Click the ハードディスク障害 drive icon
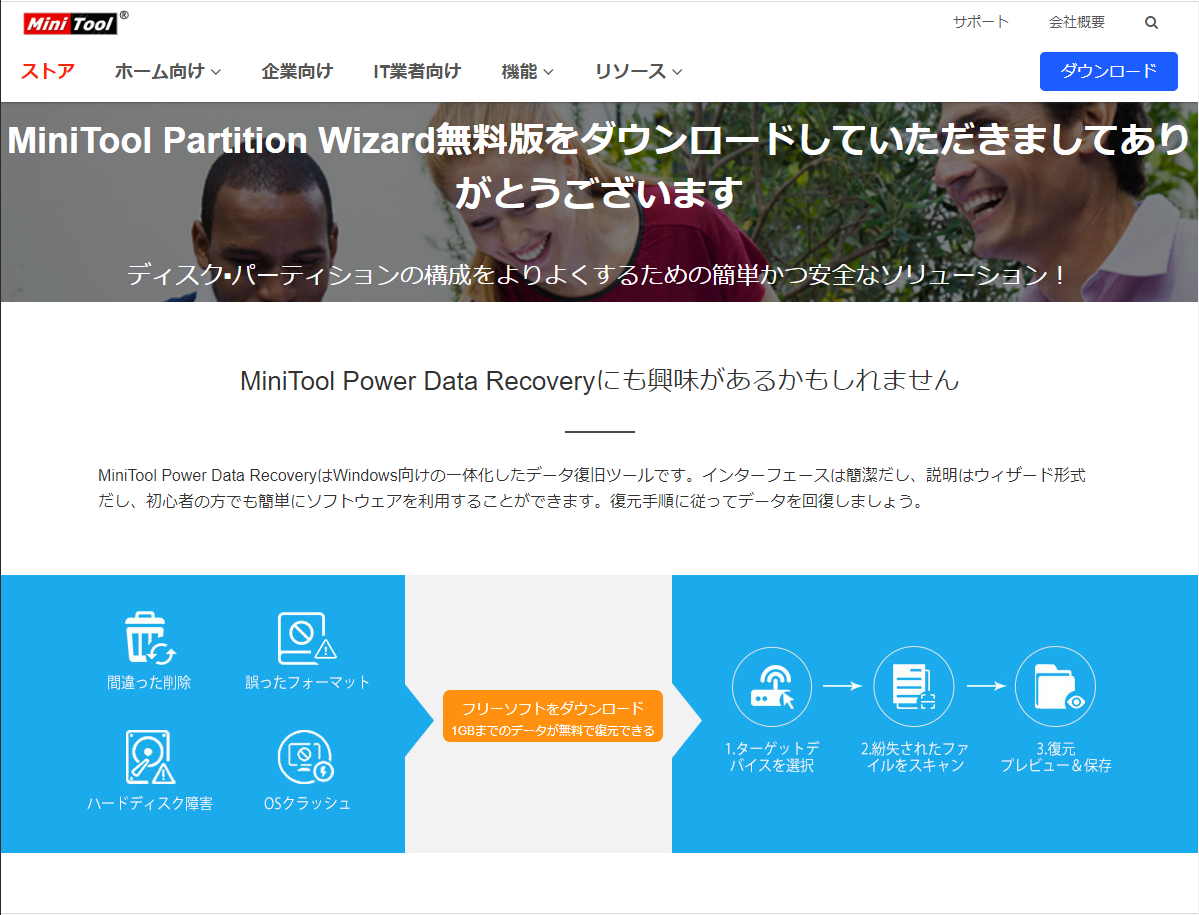The image size is (1199, 915). [150, 757]
